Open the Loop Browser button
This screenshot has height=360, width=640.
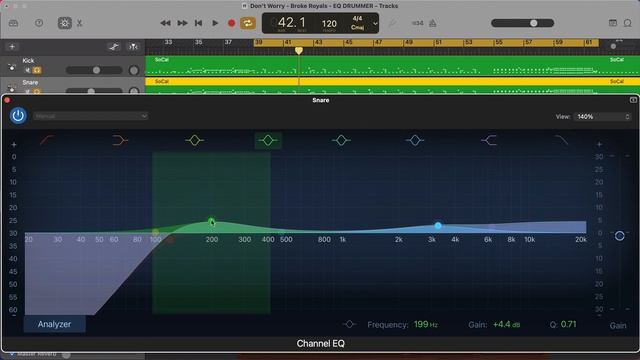click(x=628, y=23)
